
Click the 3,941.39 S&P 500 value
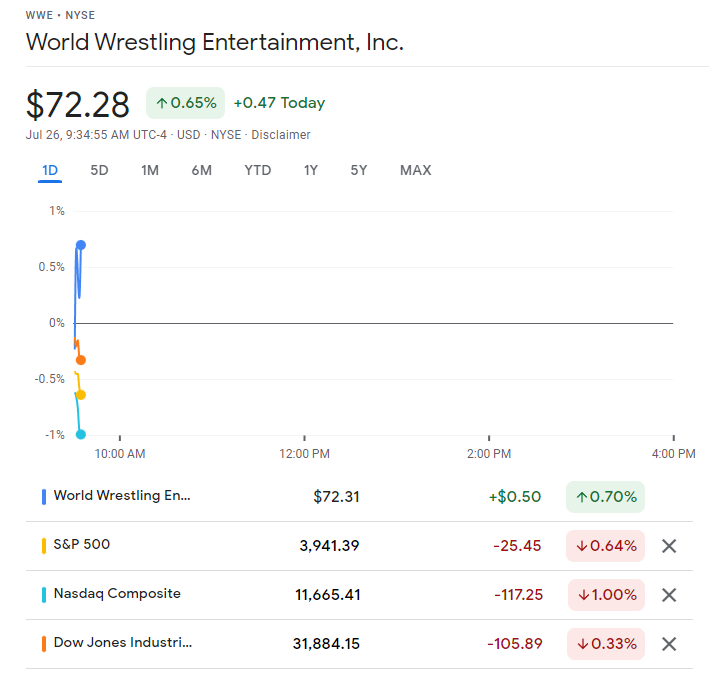point(329,546)
